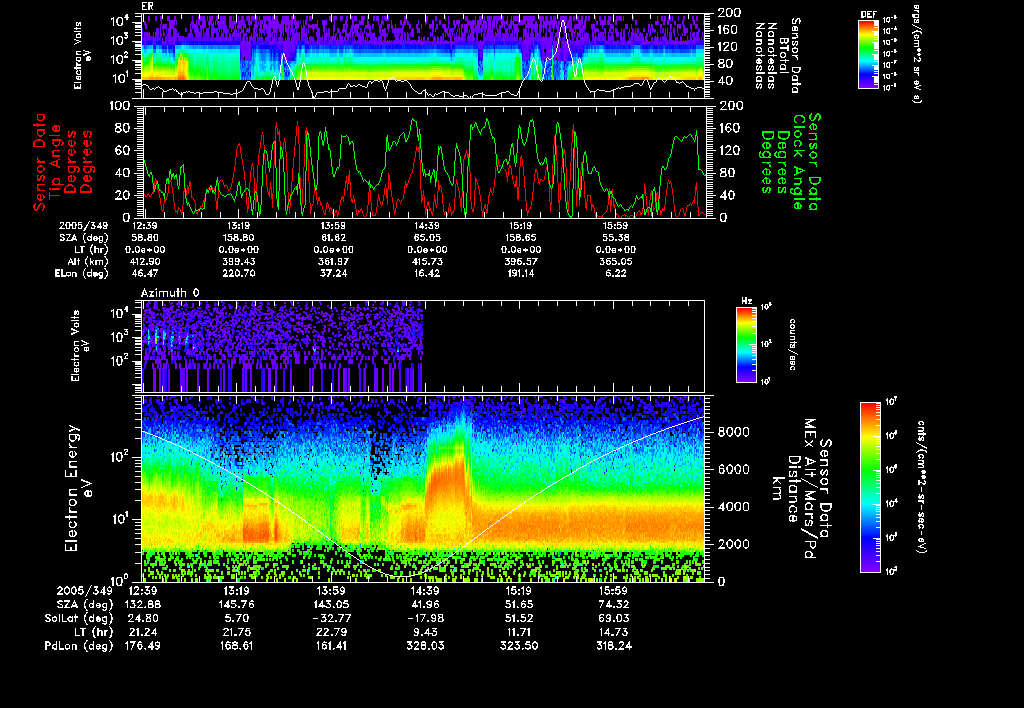Click altitude value 361.97
This screenshot has width=1024, height=708.
pos(333,262)
